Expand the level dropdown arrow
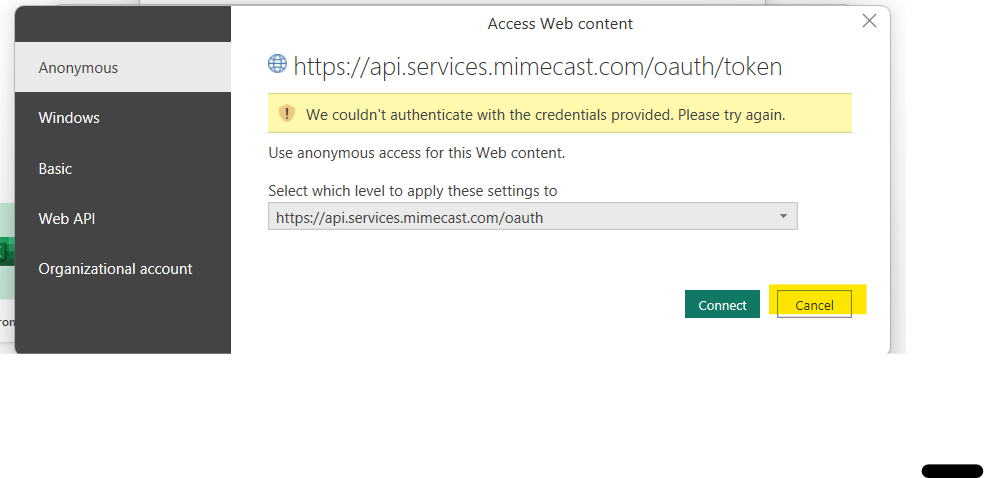Screen dimensions: 984x478 pyautogui.click(x=783, y=217)
